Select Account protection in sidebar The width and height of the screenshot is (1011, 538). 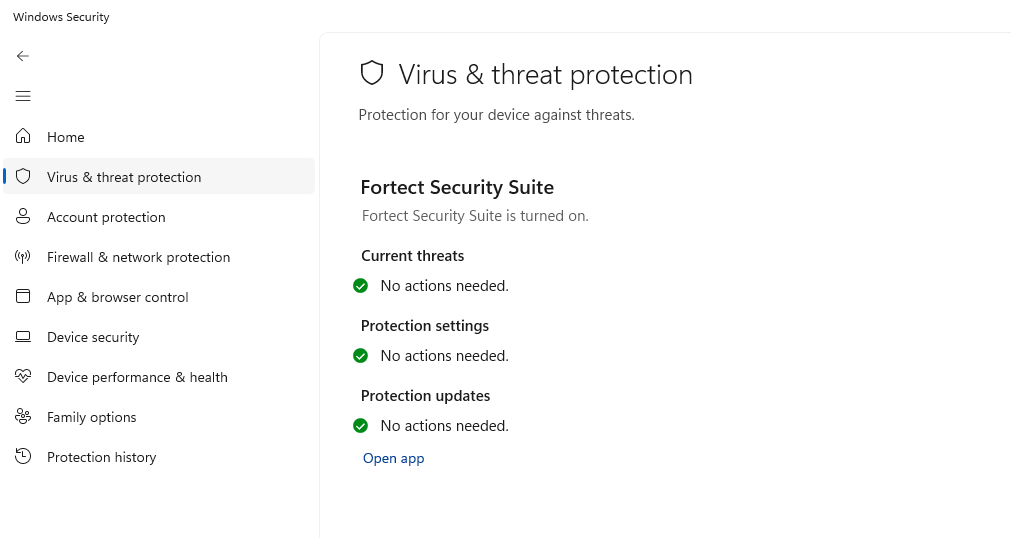pos(106,217)
